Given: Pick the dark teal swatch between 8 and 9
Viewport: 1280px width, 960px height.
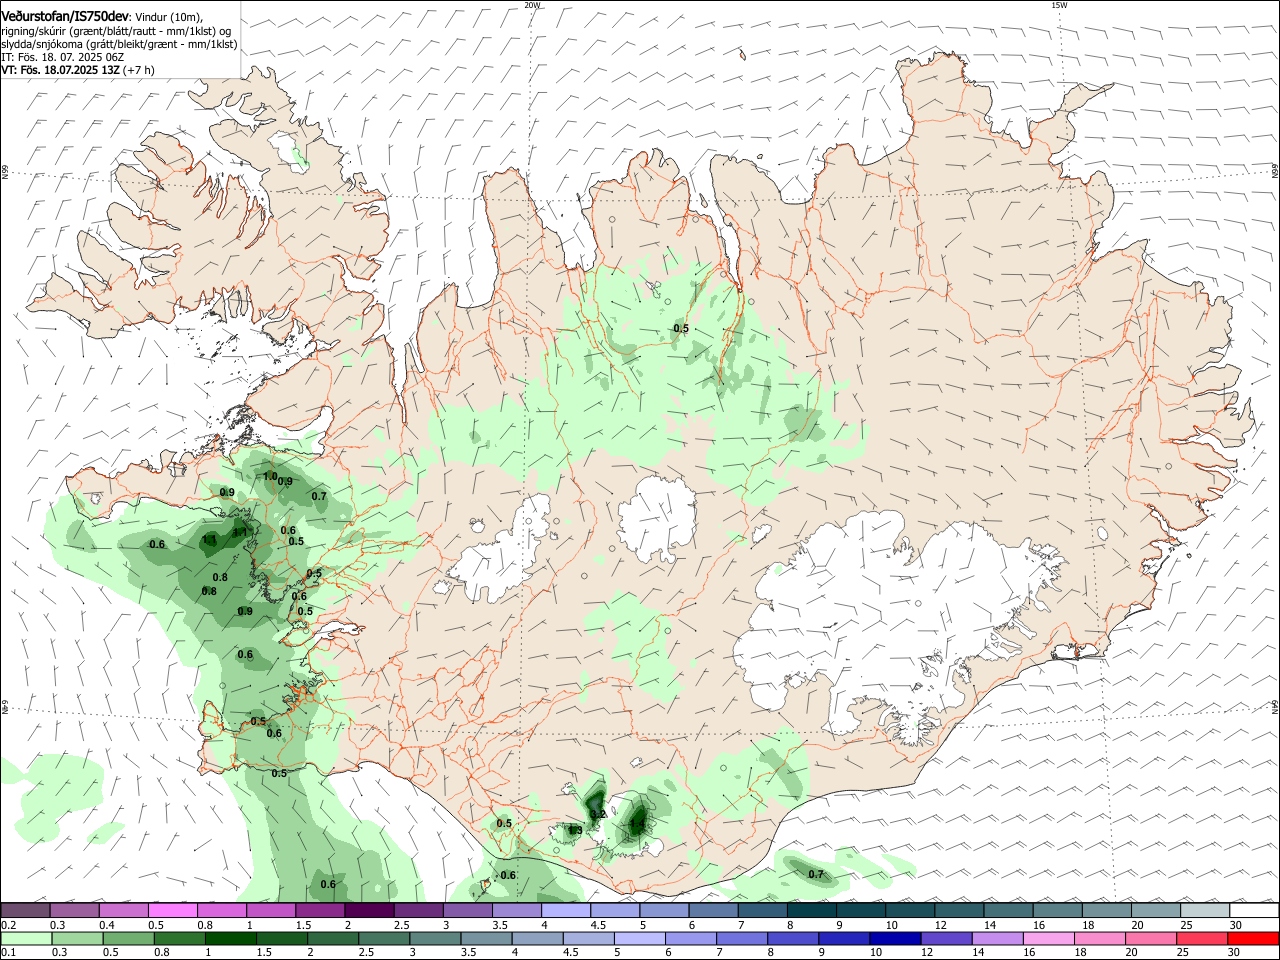Looking at the screenshot, I should 812,910.
